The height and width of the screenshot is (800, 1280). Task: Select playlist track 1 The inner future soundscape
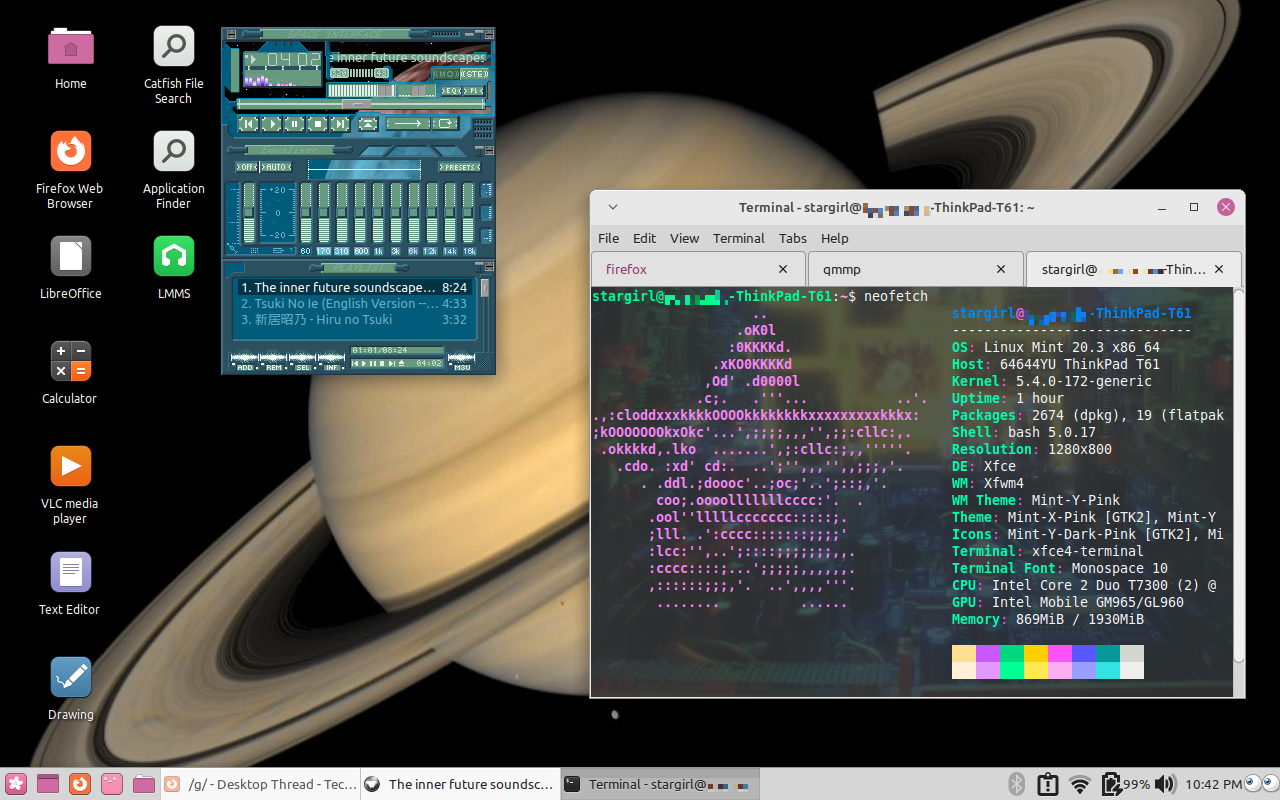(x=354, y=287)
